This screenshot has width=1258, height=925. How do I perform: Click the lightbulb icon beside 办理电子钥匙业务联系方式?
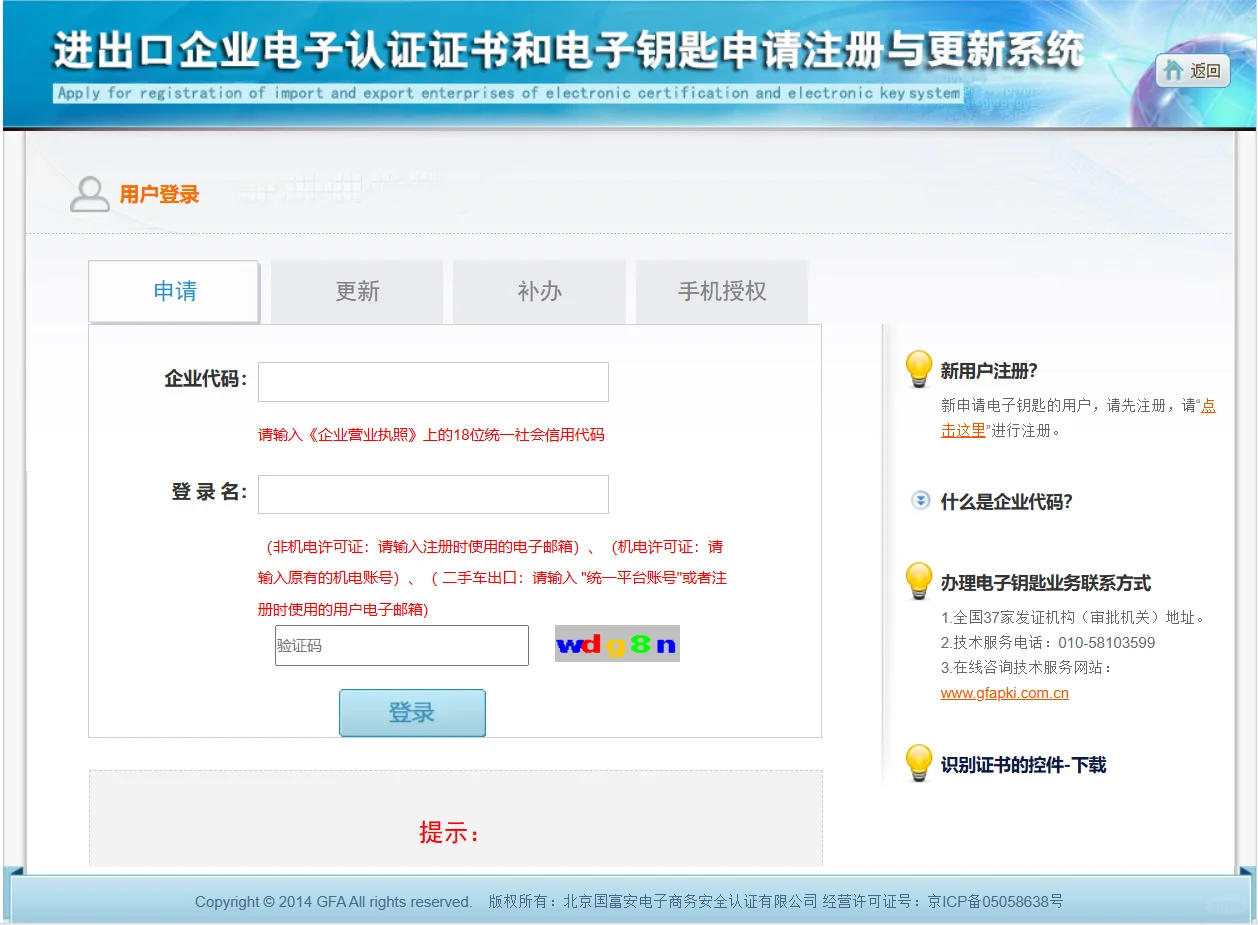[919, 580]
